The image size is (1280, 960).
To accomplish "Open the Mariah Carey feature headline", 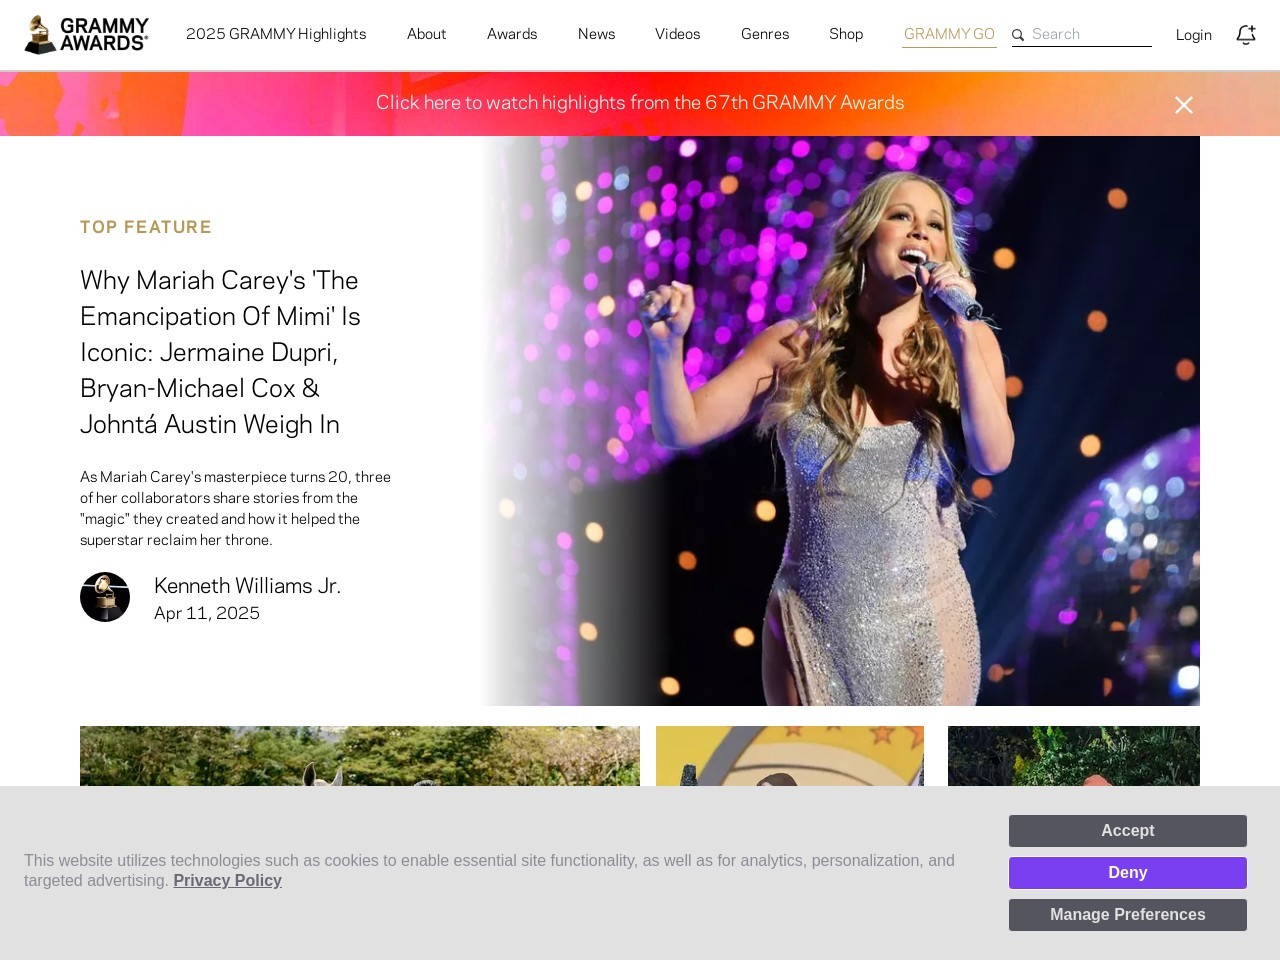I will click(x=220, y=352).
